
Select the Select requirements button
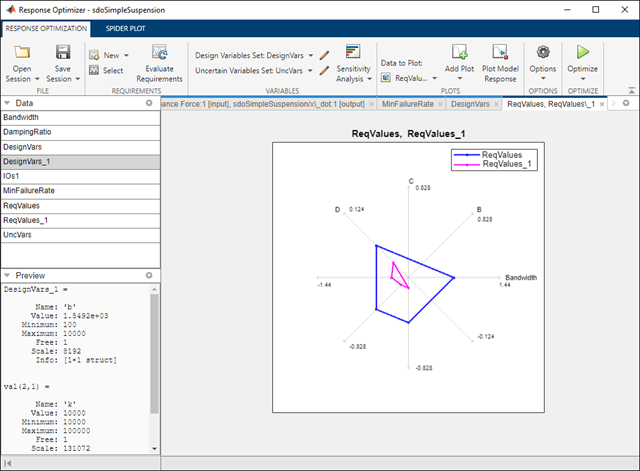(x=106, y=71)
